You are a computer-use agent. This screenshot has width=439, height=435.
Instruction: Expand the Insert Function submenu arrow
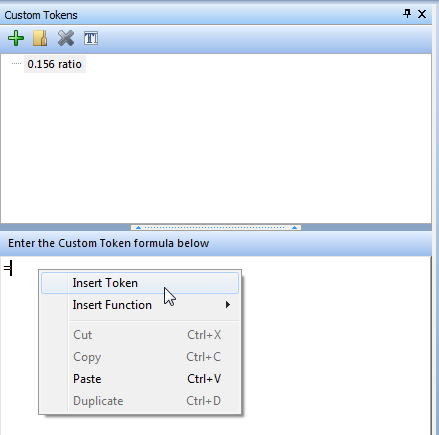(x=228, y=305)
